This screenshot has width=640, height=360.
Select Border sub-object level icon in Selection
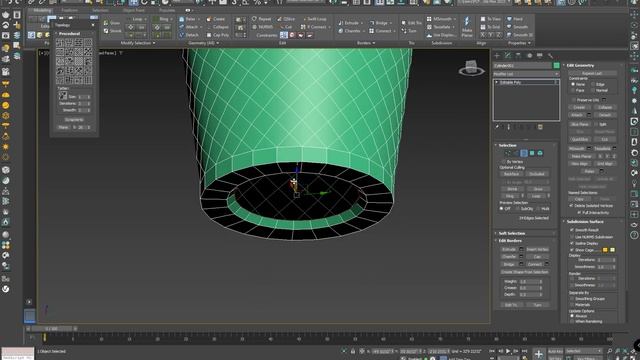524,153
